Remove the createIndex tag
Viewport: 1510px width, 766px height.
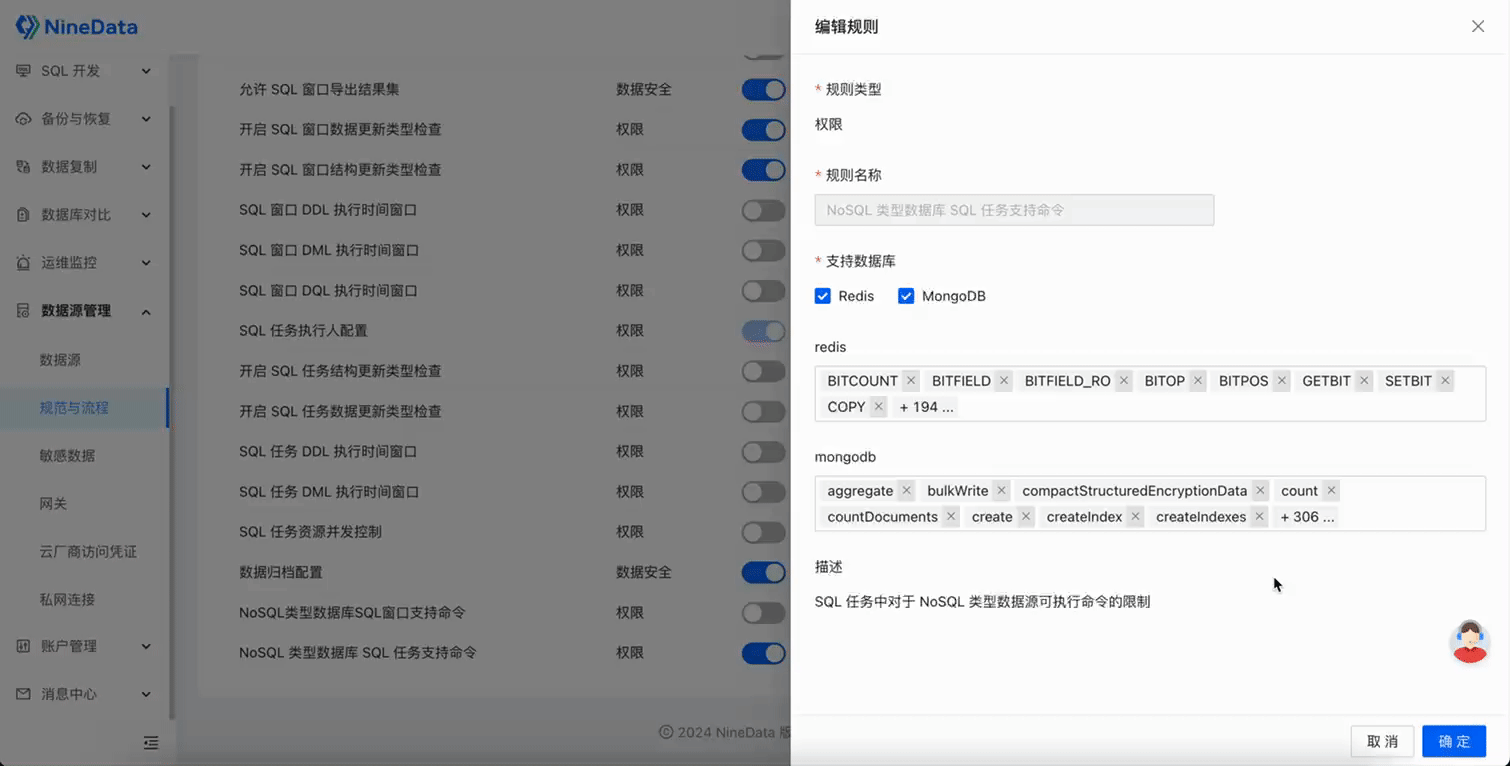click(1135, 517)
